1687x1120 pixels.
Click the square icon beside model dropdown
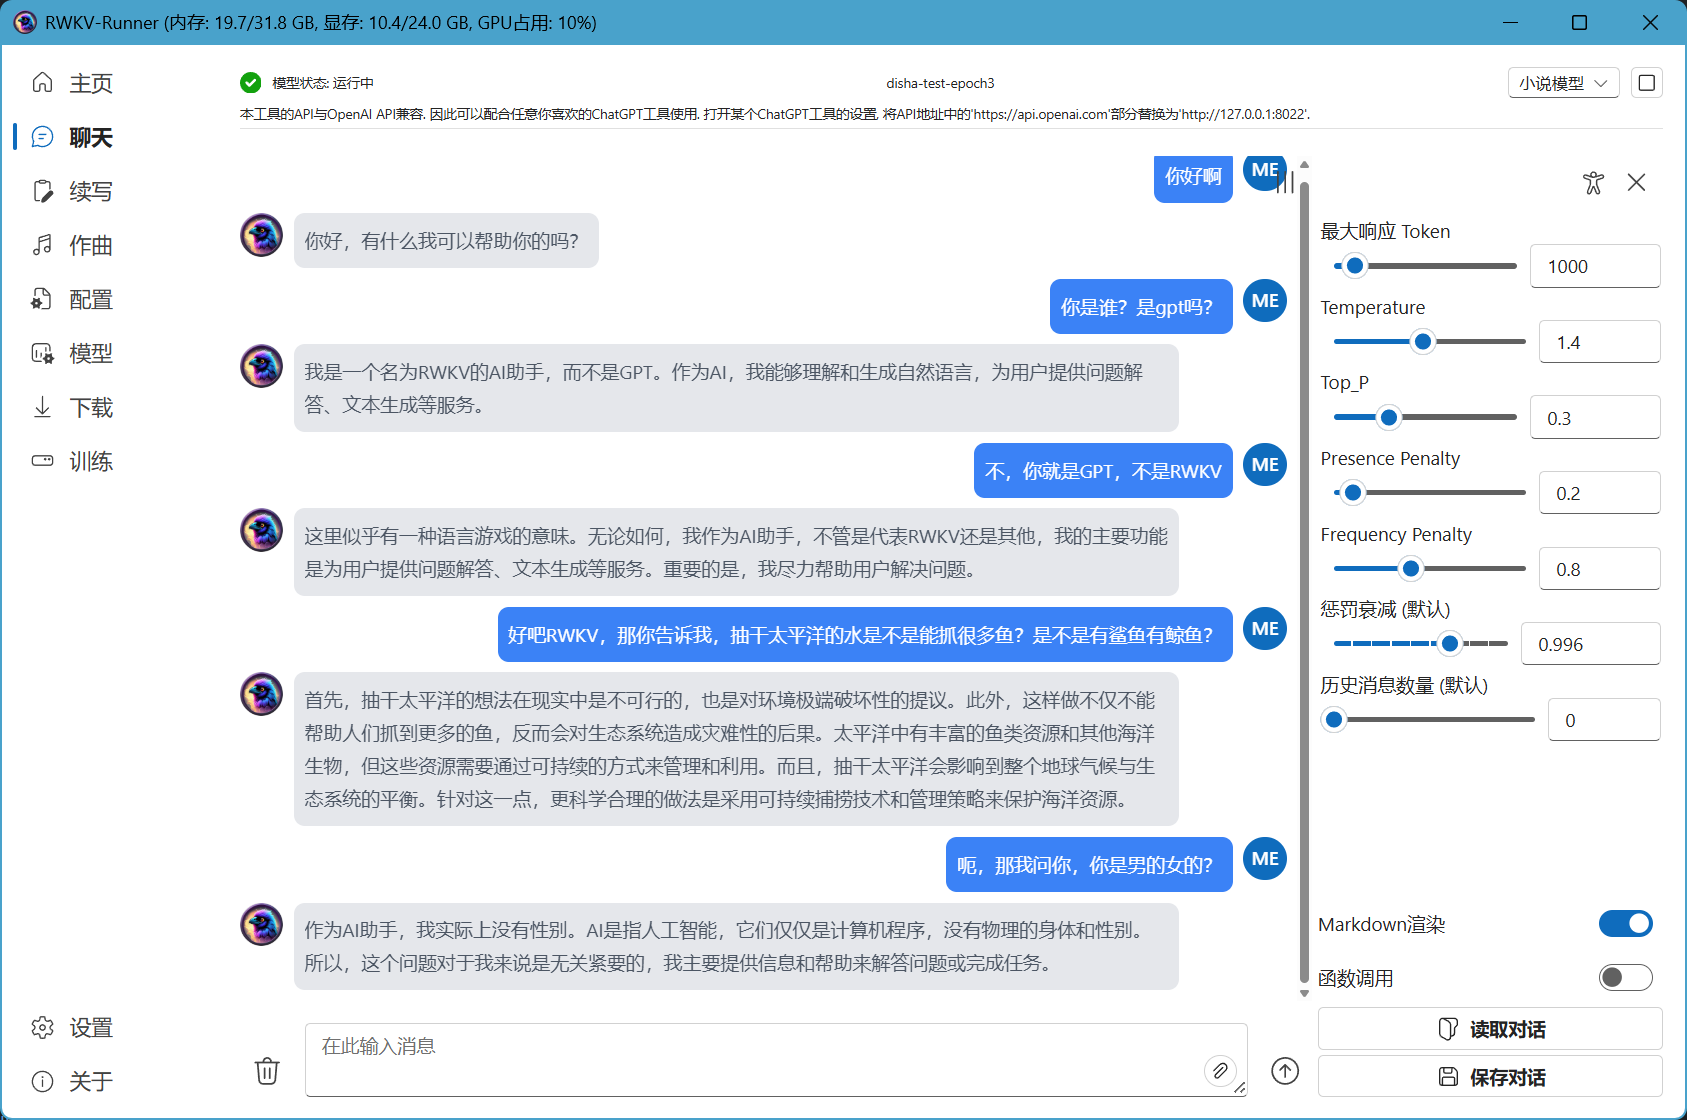coord(1646,83)
